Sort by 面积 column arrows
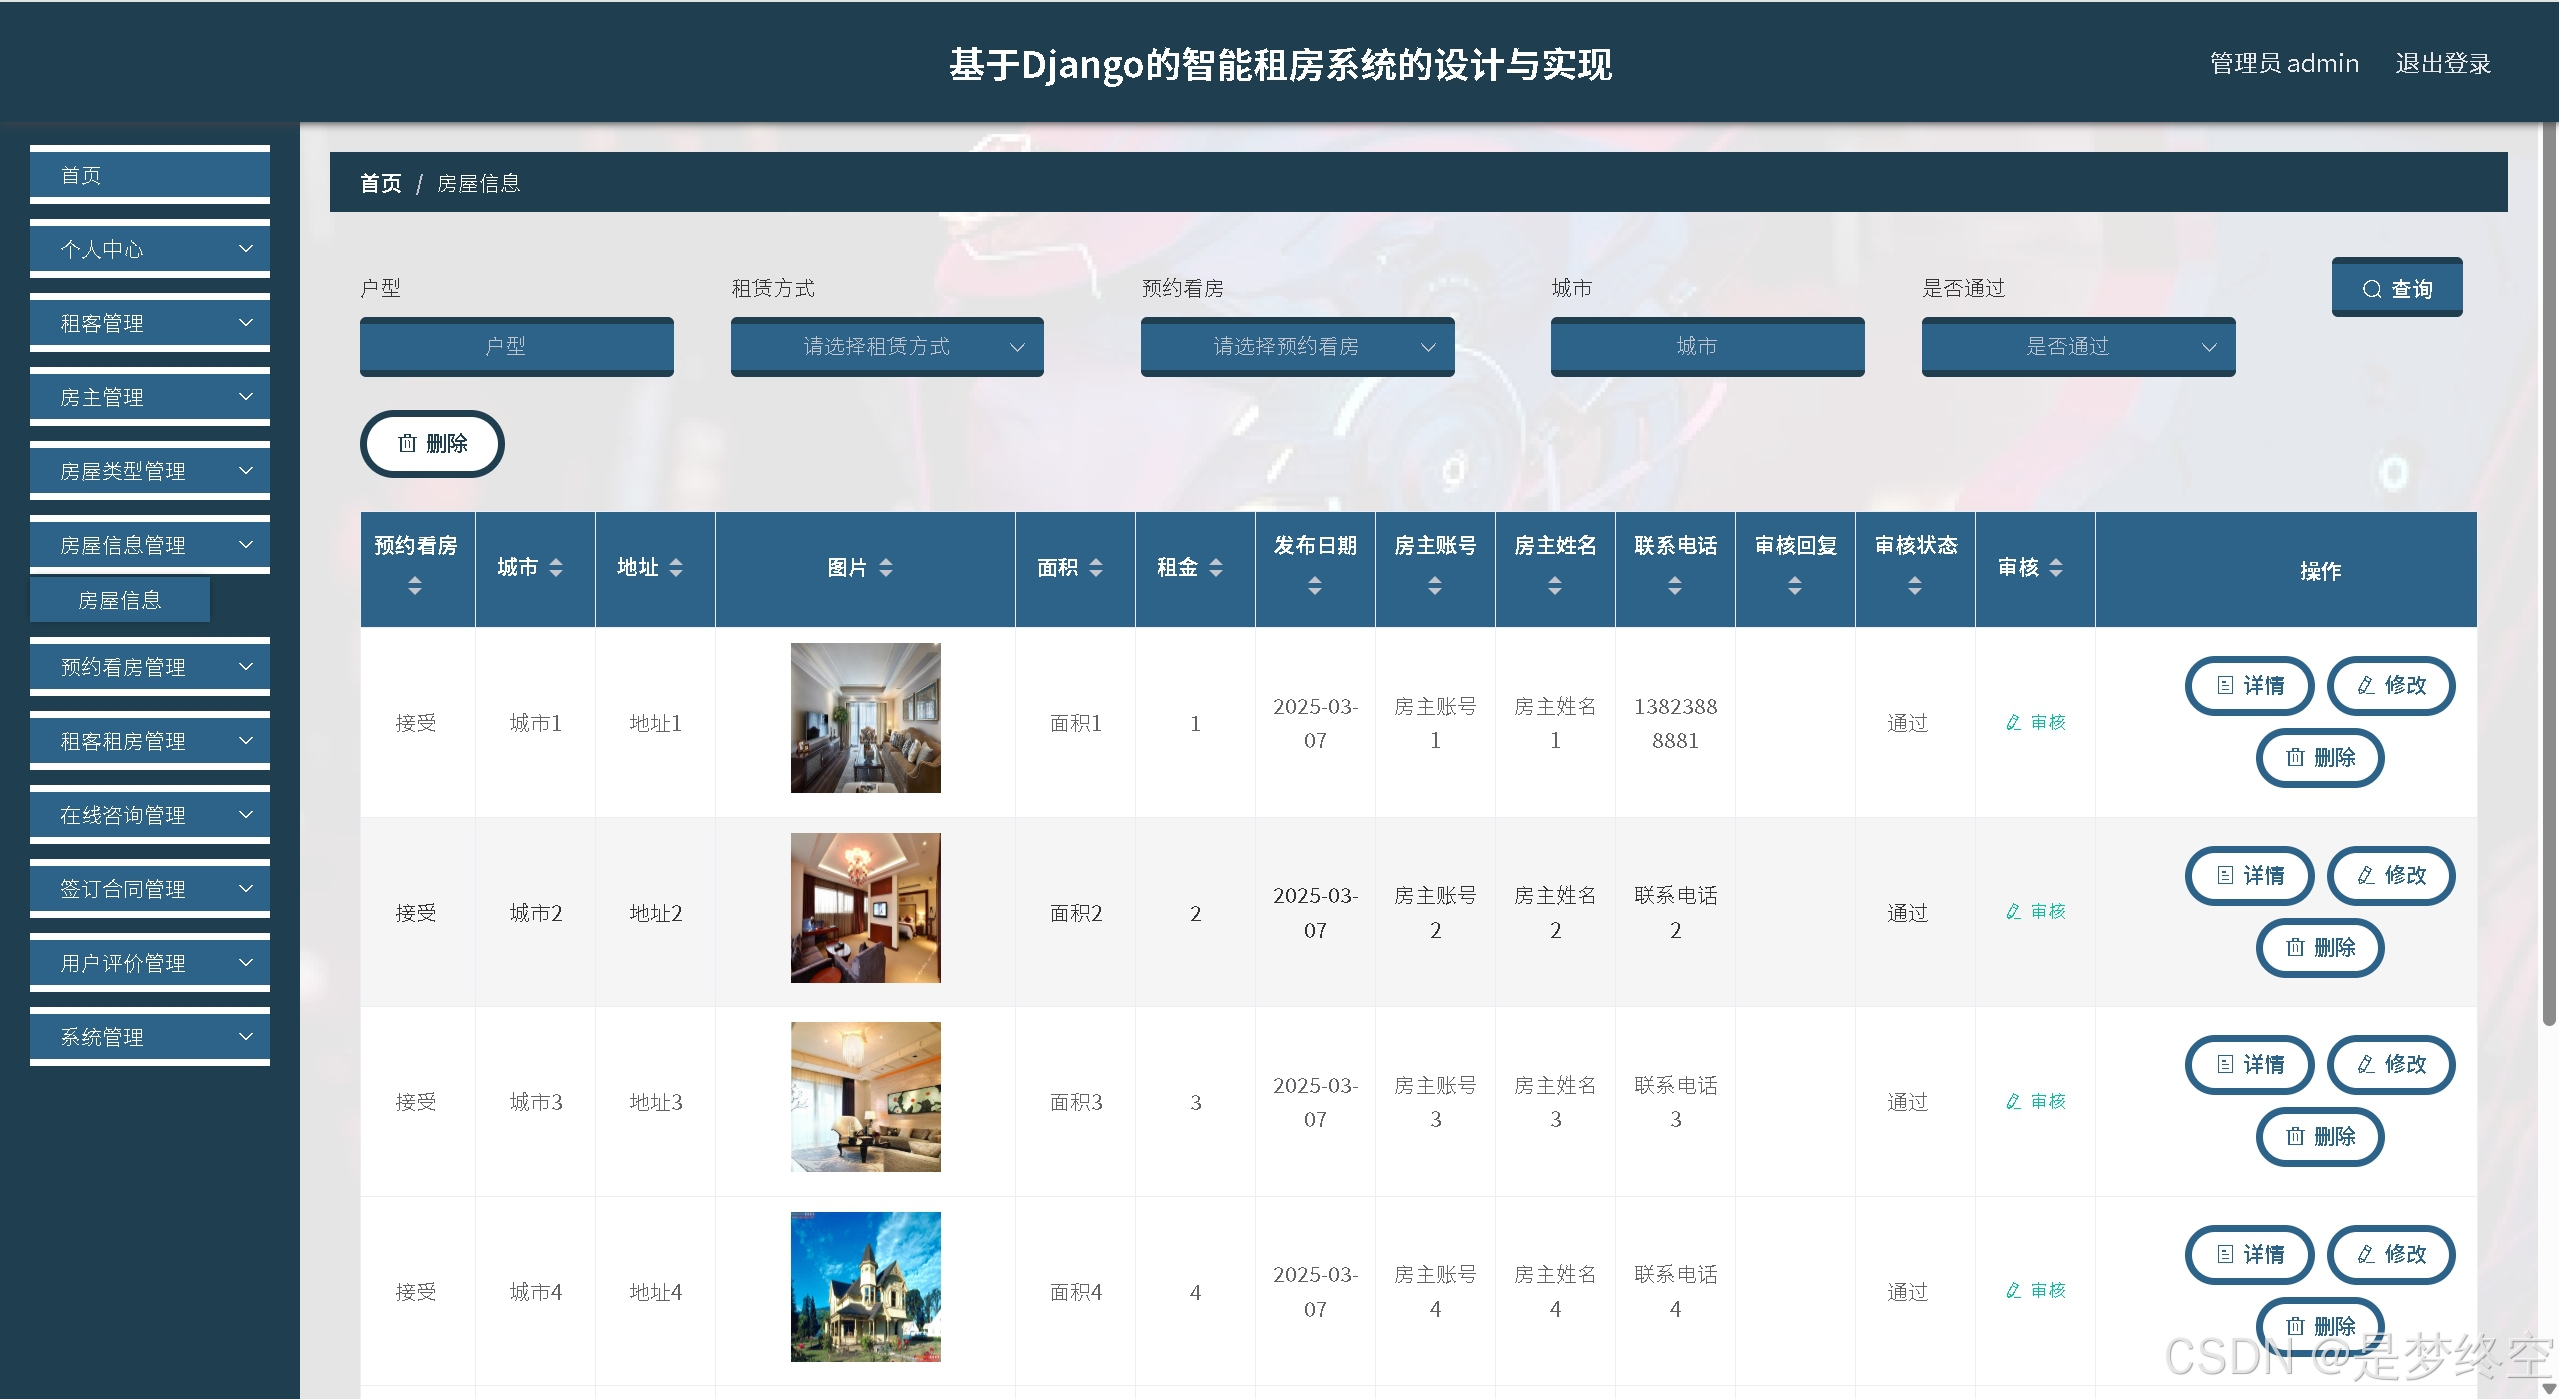The image size is (2559, 1399). point(1095,568)
